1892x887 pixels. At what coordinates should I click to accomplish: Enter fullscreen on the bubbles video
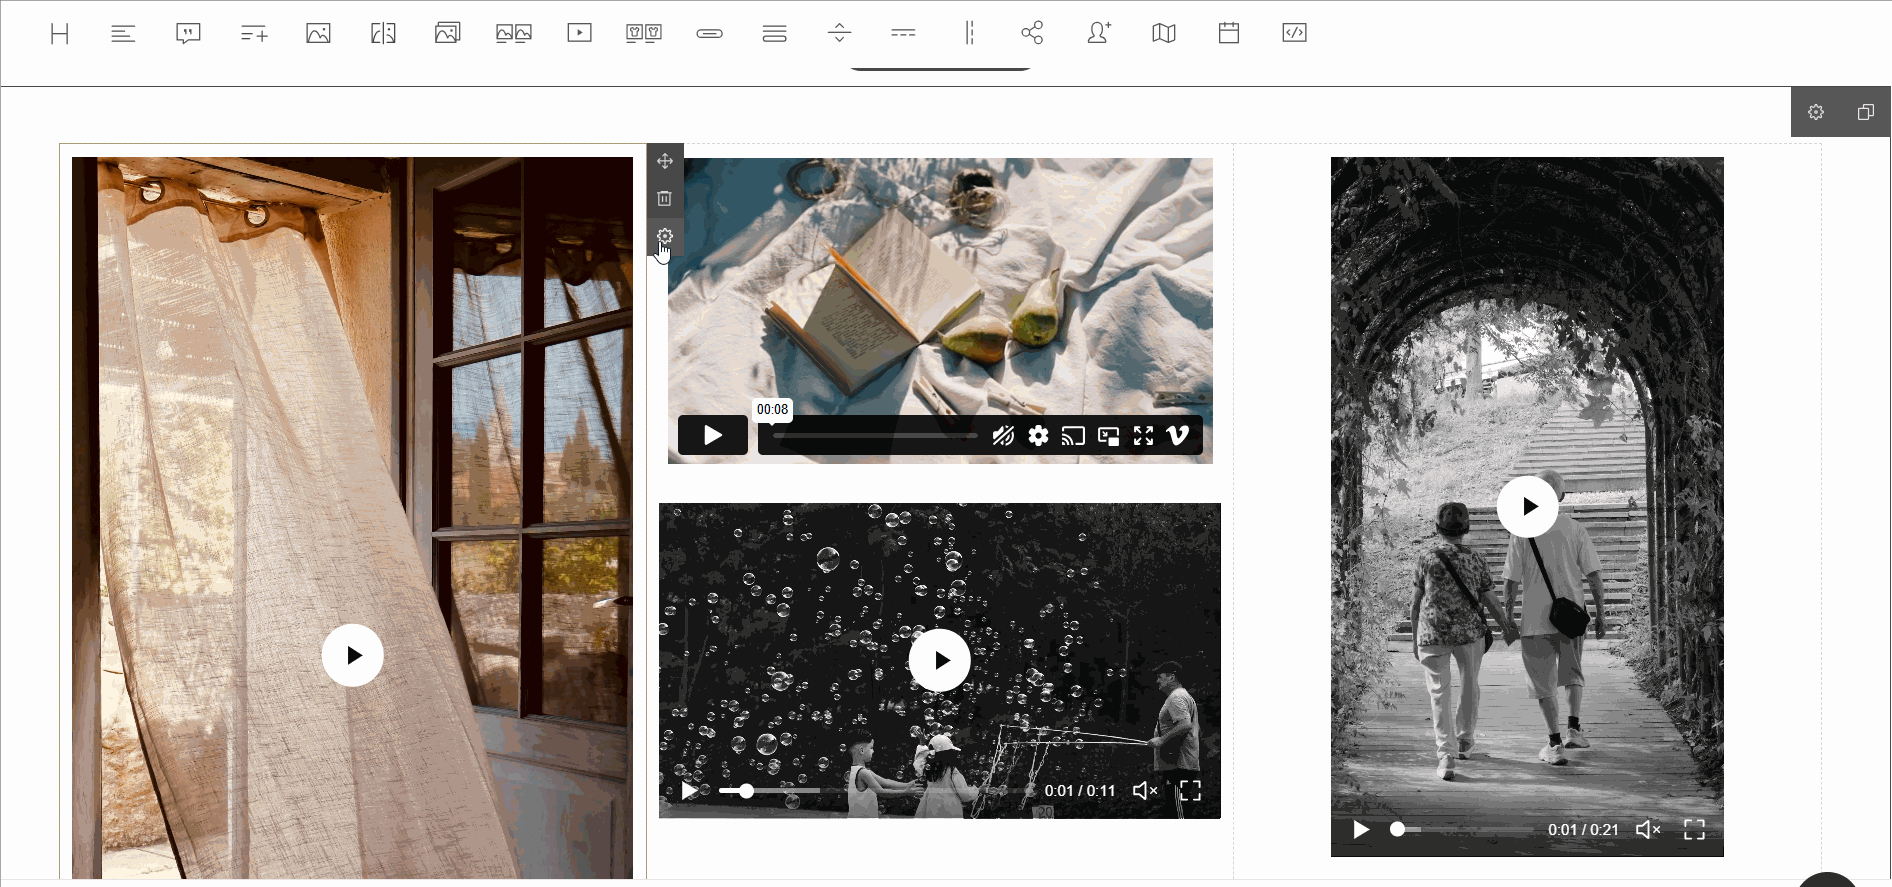tap(1190, 791)
